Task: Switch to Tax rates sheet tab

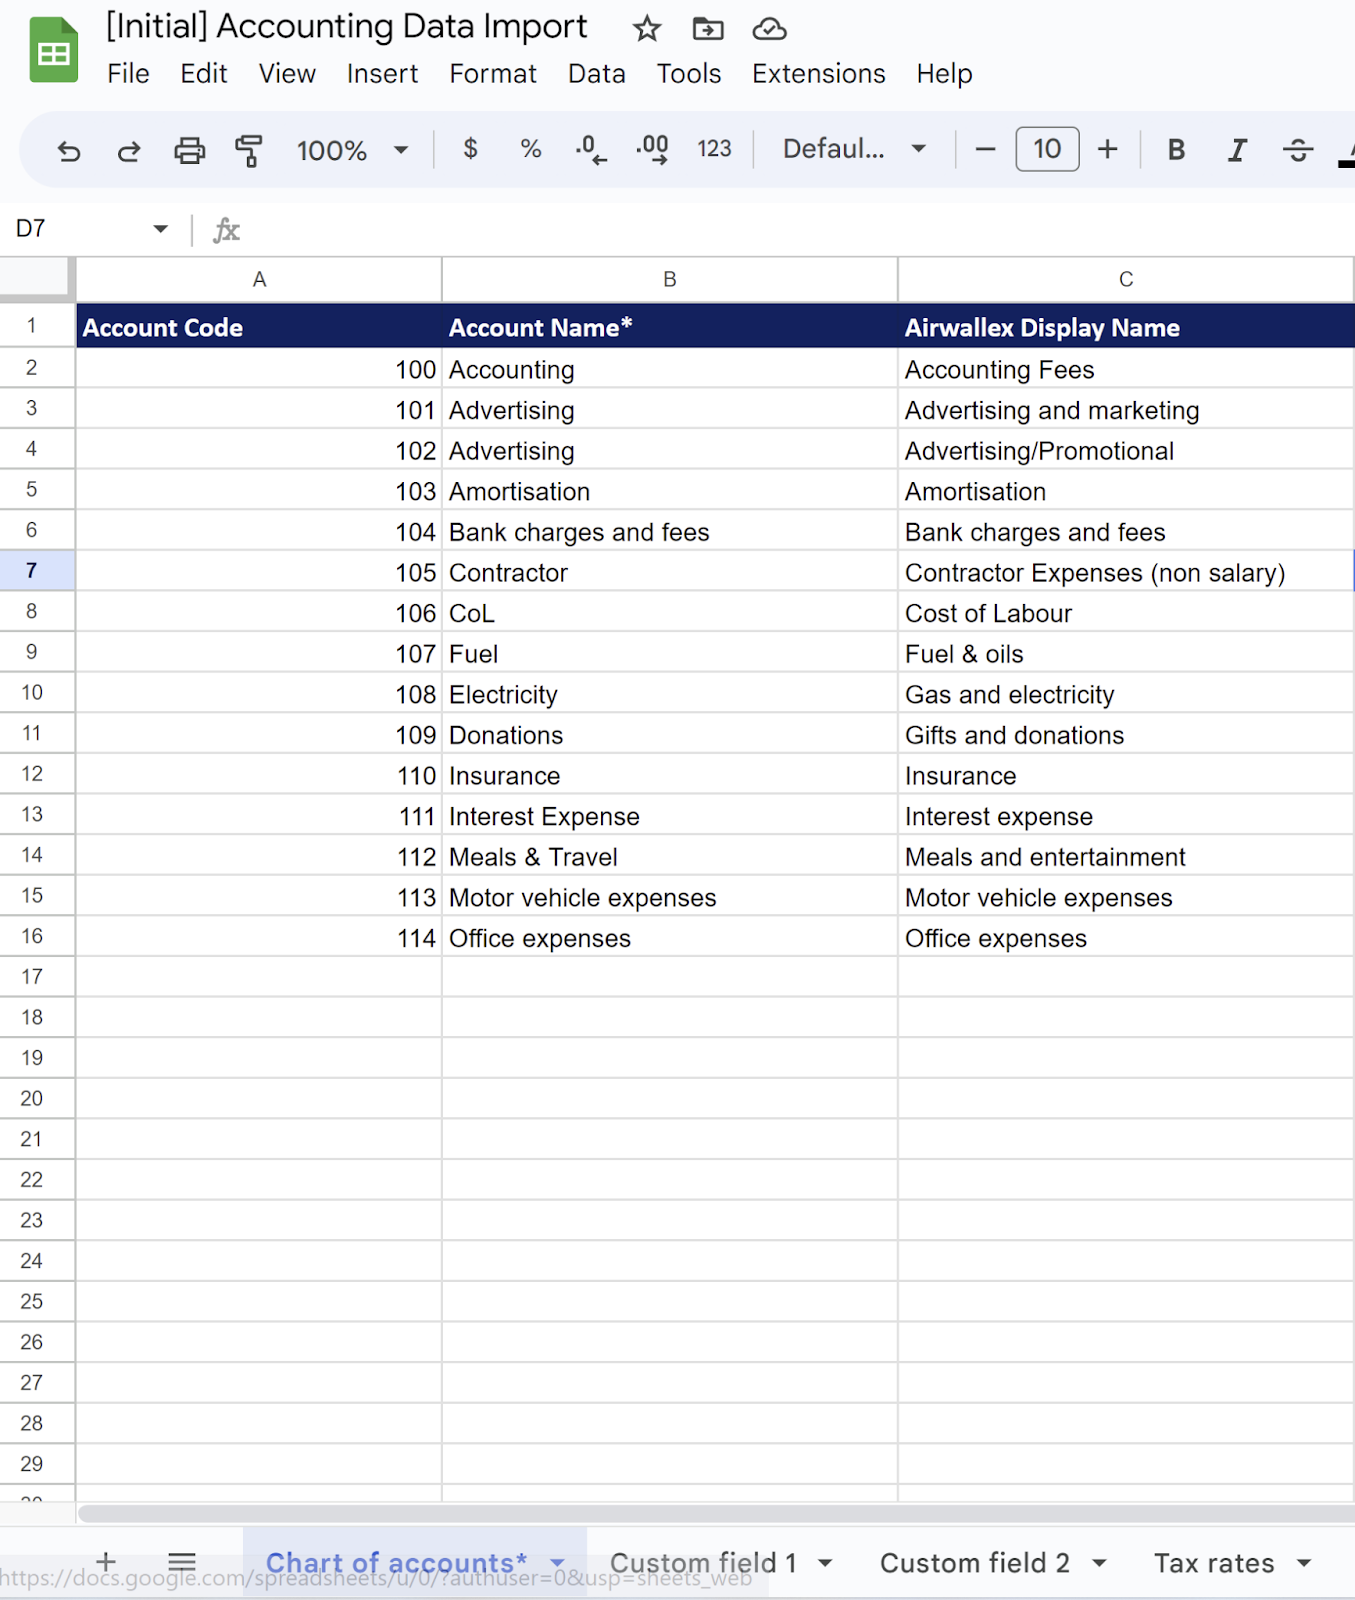Action: click(1214, 1563)
